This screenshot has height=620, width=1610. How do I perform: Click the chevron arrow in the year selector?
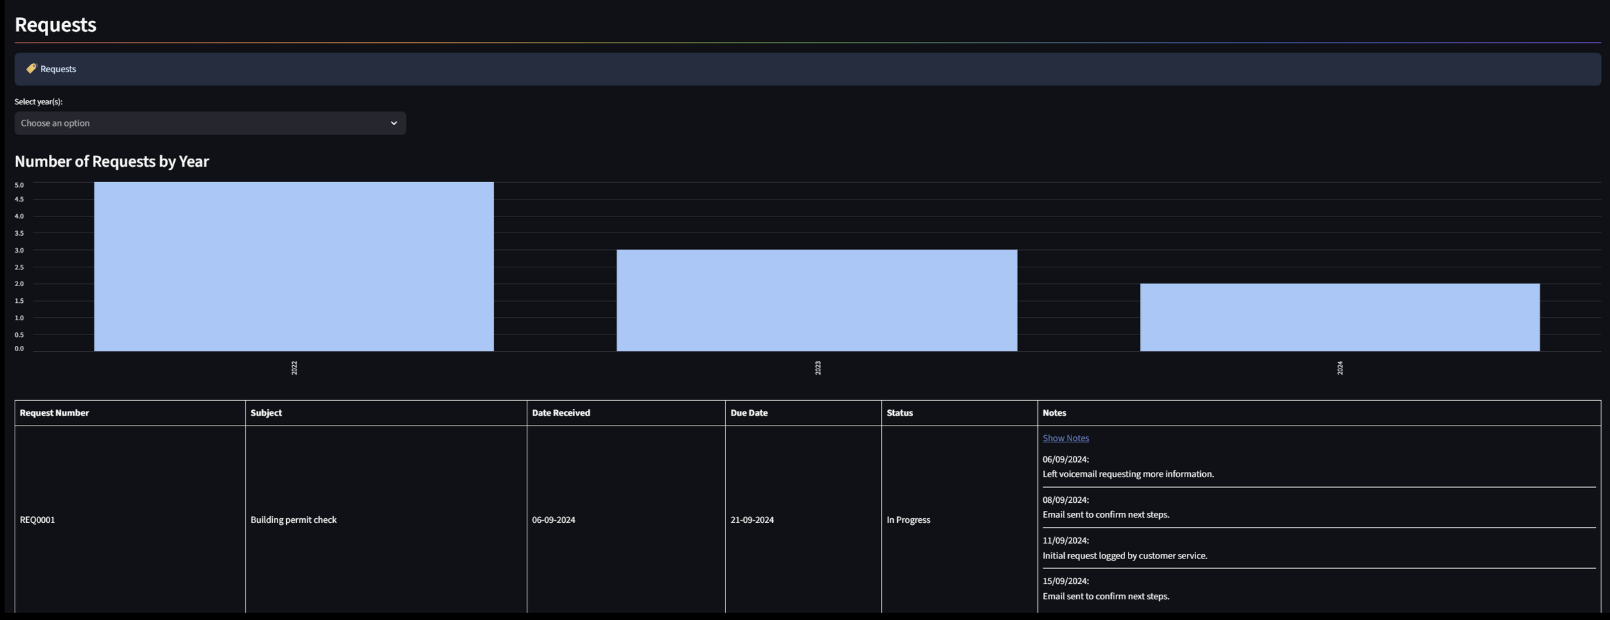pos(394,123)
